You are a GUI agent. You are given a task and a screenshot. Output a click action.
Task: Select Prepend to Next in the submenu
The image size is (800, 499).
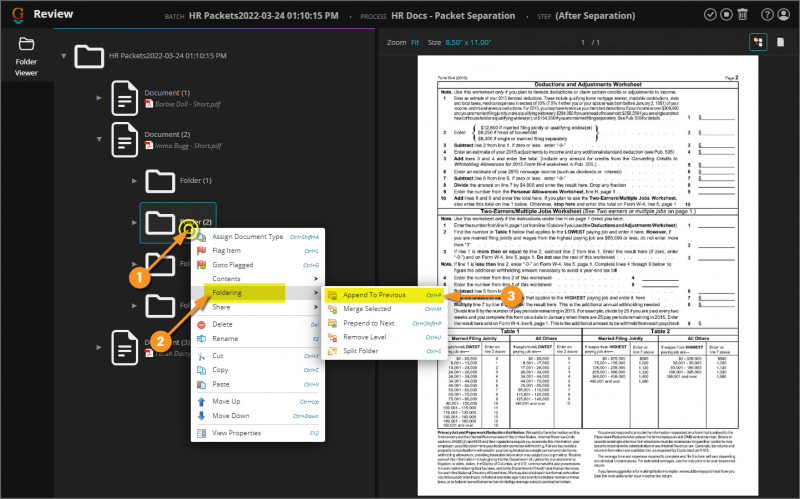(x=385, y=323)
